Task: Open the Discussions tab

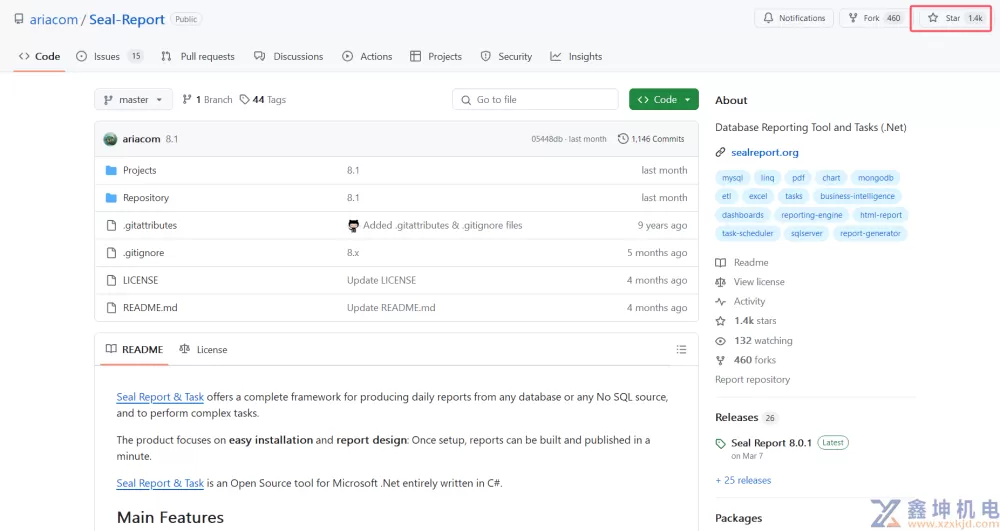Action: point(288,57)
